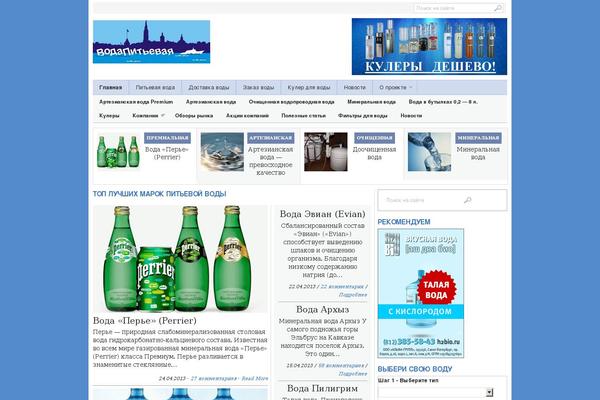This screenshot has width=600, height=400.
Task: Open the Доочищенная вода featured title
Action: [x=374, y=153]
